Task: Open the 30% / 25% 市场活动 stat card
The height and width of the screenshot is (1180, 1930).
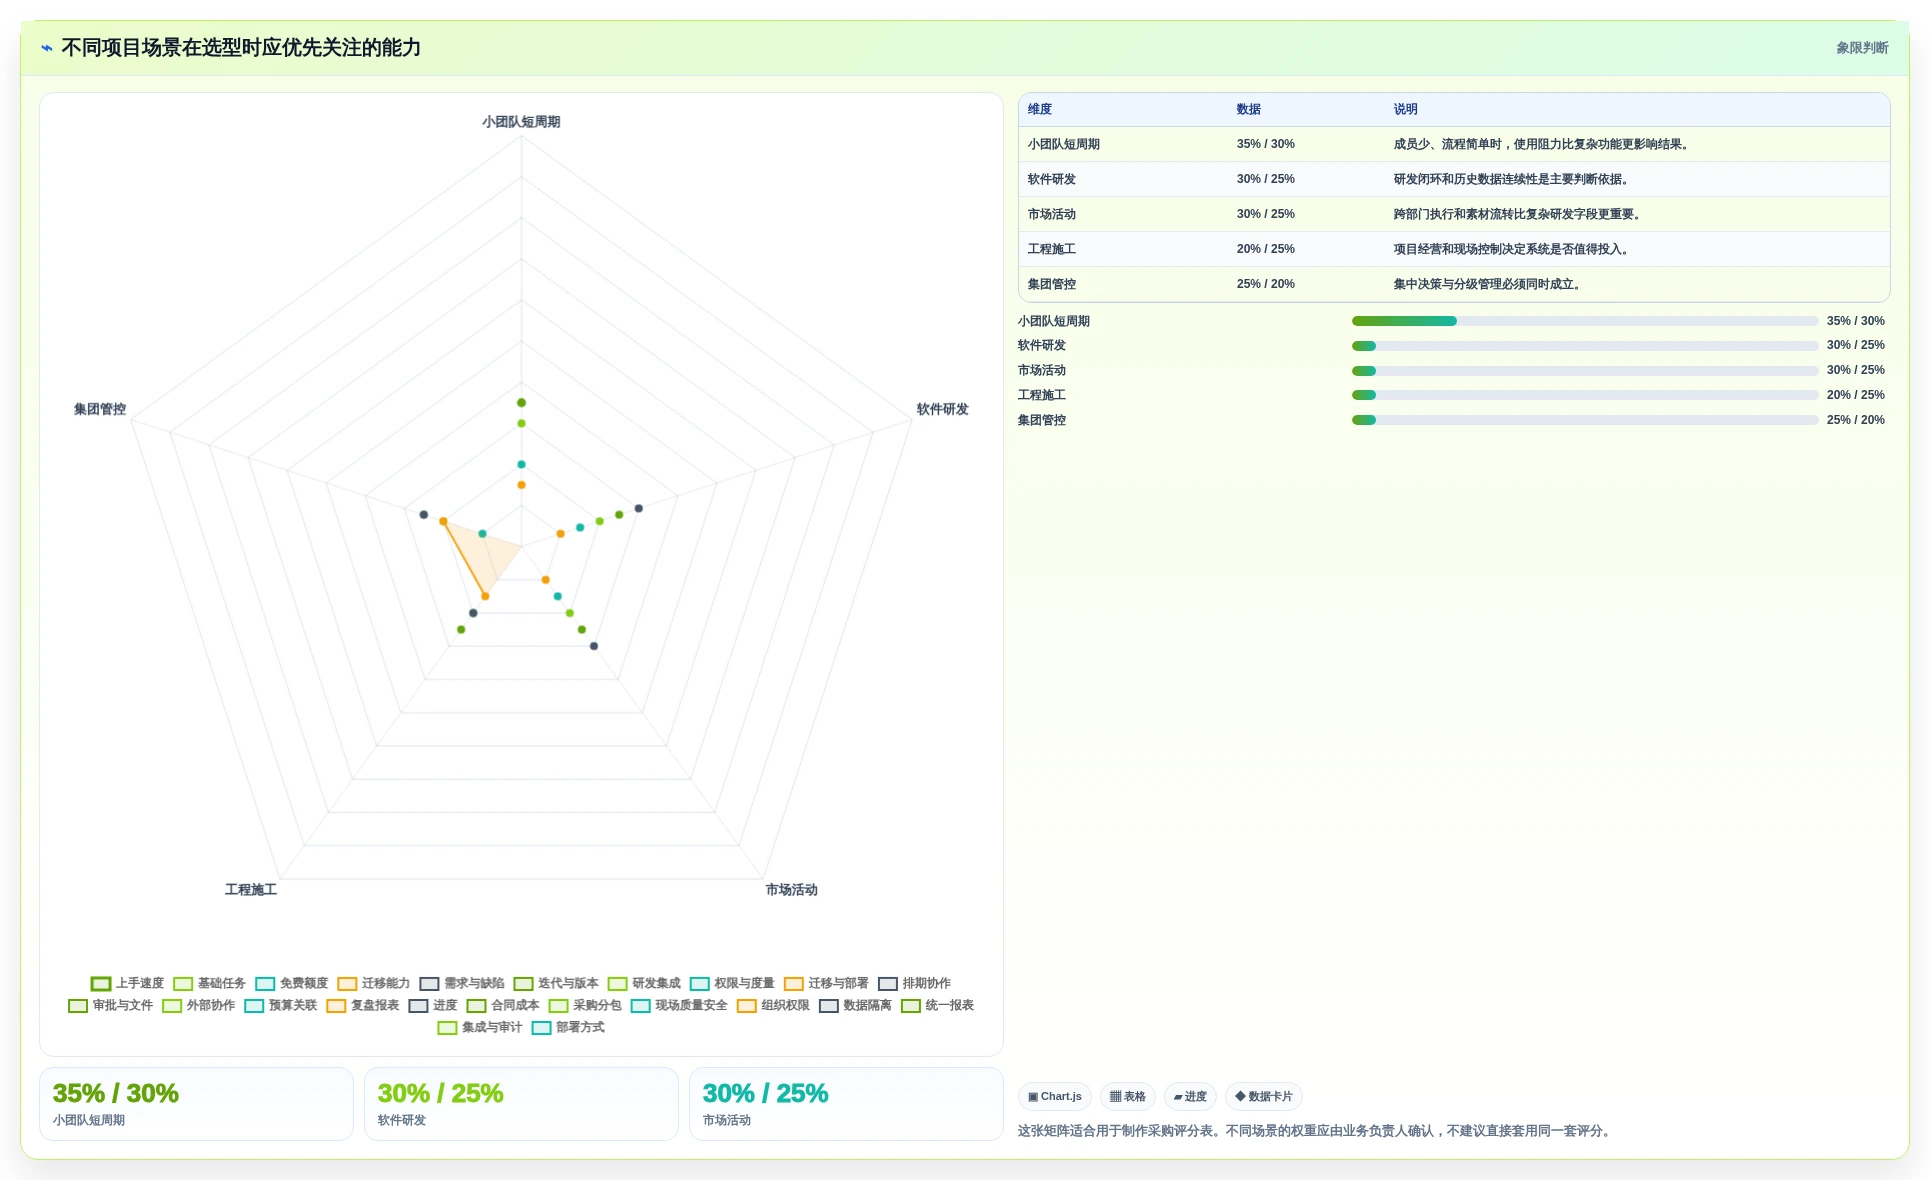Action: point(846,1104)
